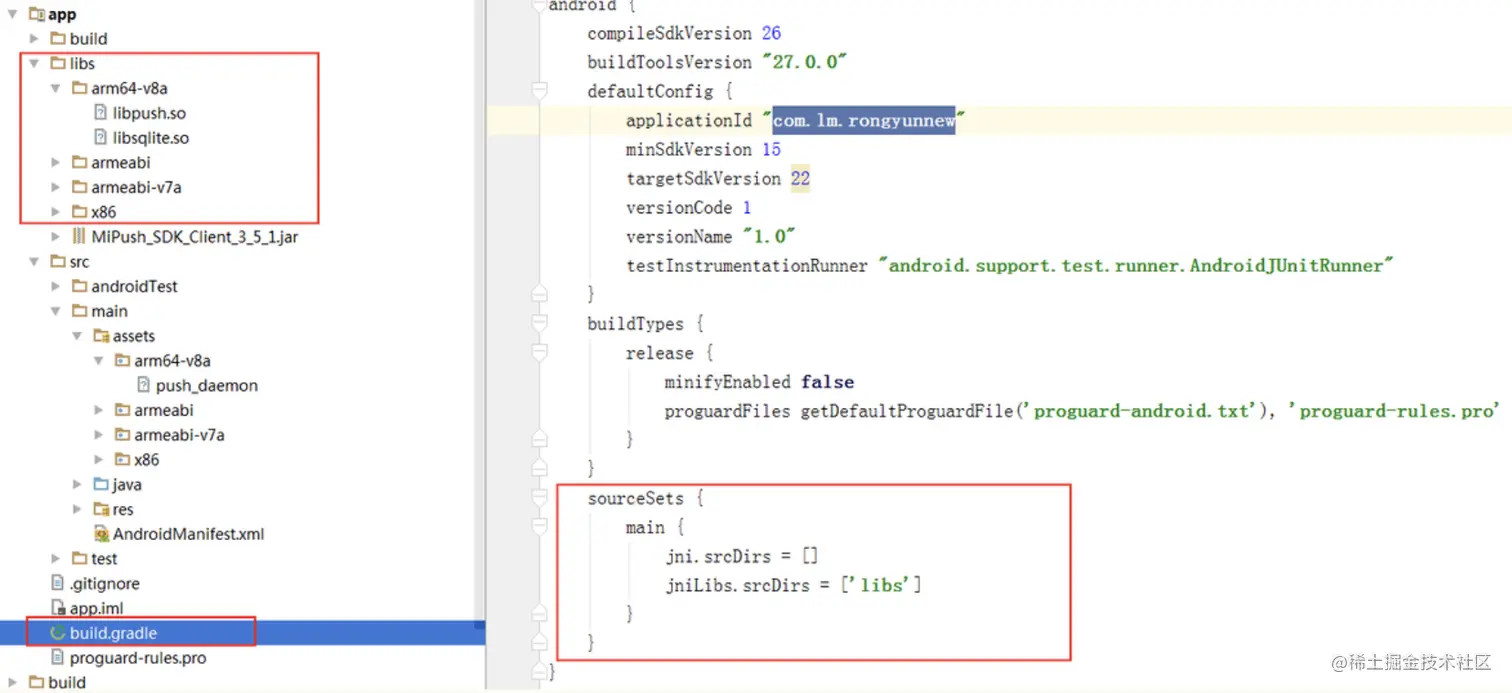Fold the release block in gutter
Screen dimensions: 1512x693
point(540,353)
